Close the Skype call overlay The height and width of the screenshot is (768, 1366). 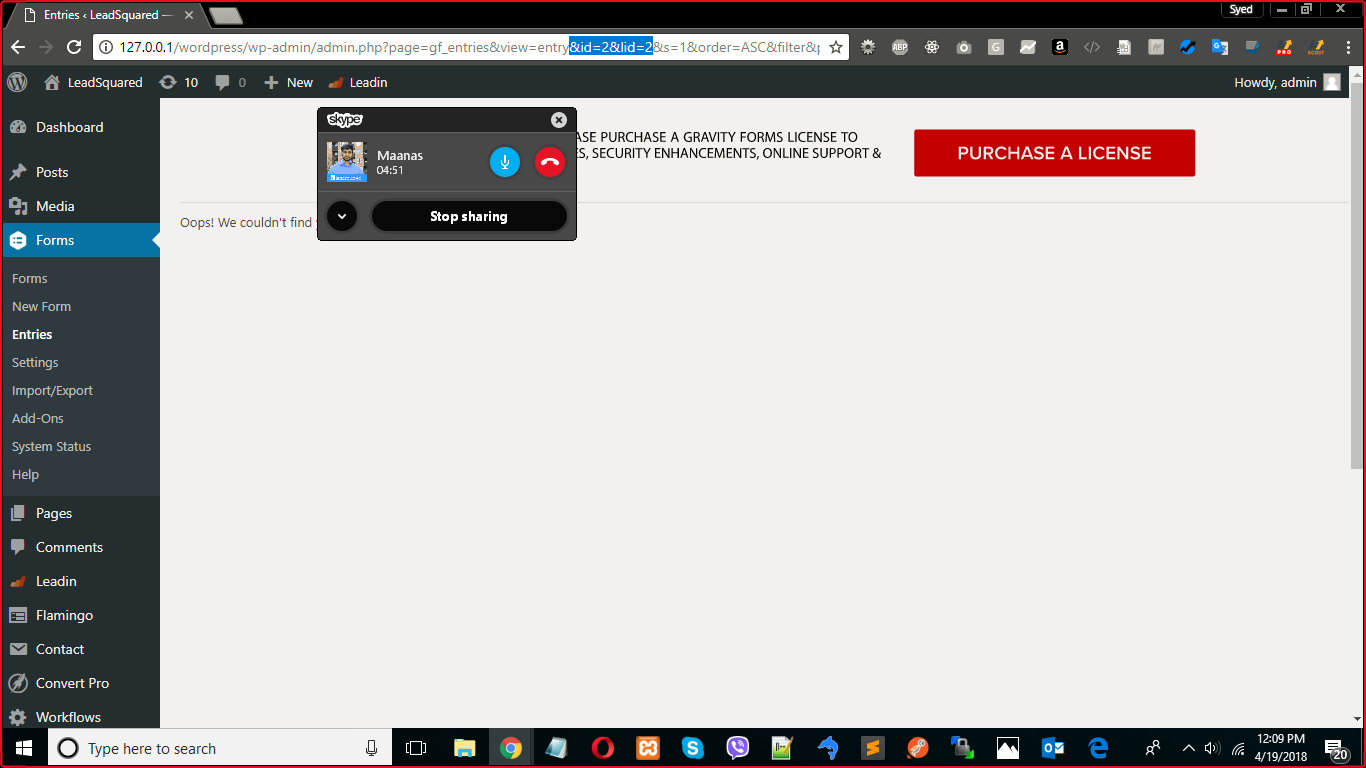[559, 120]
